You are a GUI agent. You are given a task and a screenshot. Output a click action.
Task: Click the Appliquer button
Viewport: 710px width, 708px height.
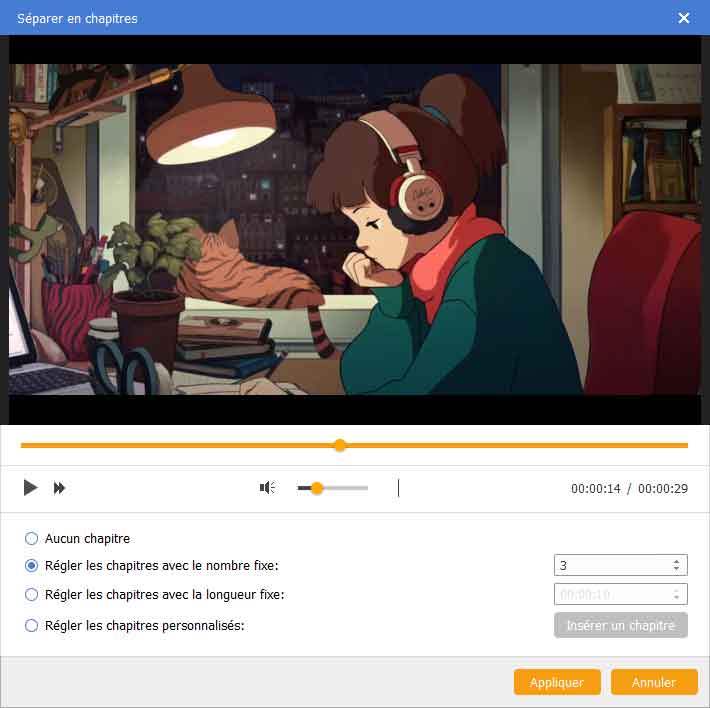point(556,682)
